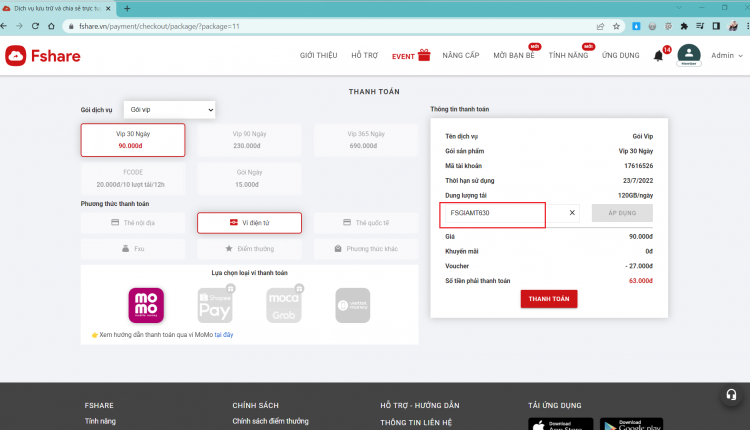Choose the FCODE package
Screen dimensions: 750x430
(133, 178)
